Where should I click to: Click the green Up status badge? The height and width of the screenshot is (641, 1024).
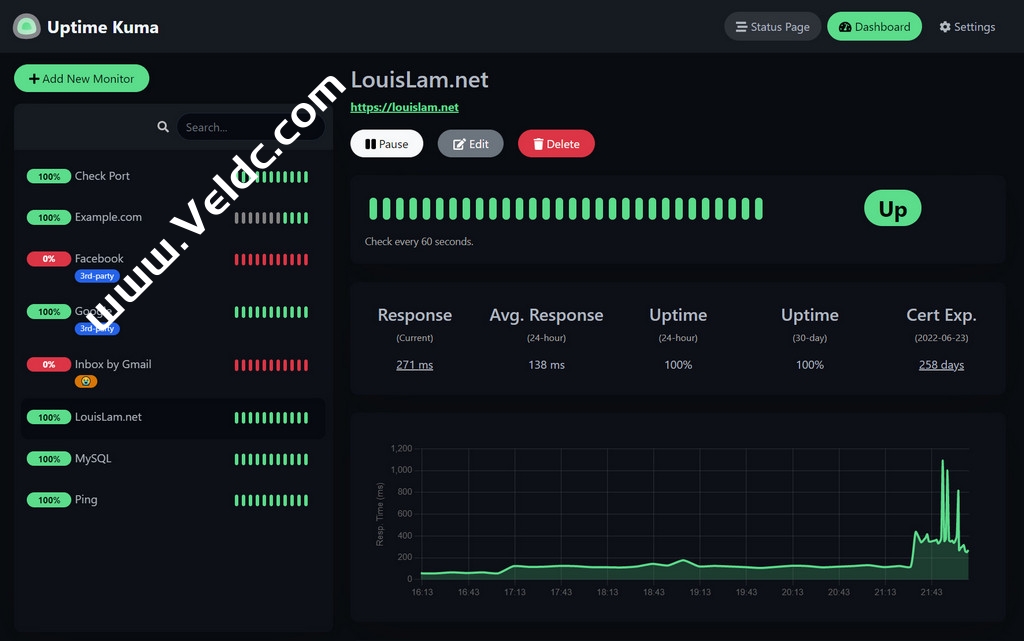click(x=891, y=208)
